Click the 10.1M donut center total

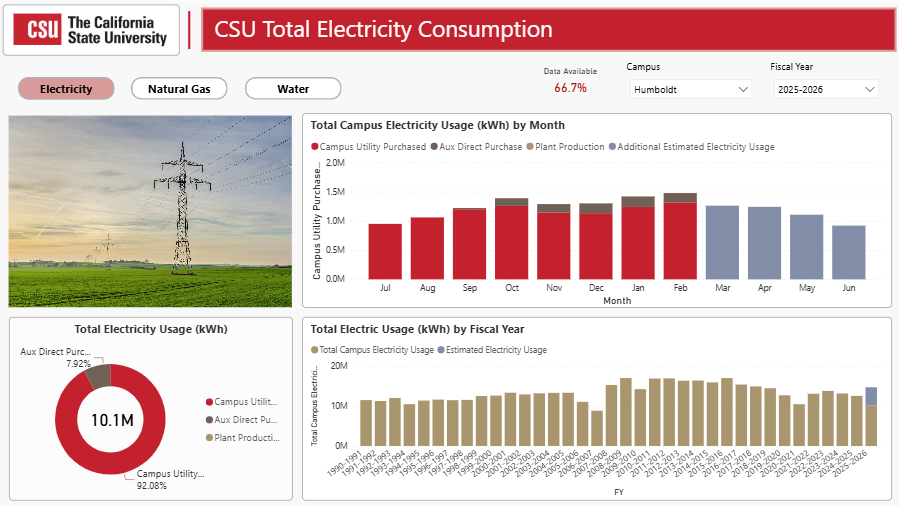pos(112,420)
